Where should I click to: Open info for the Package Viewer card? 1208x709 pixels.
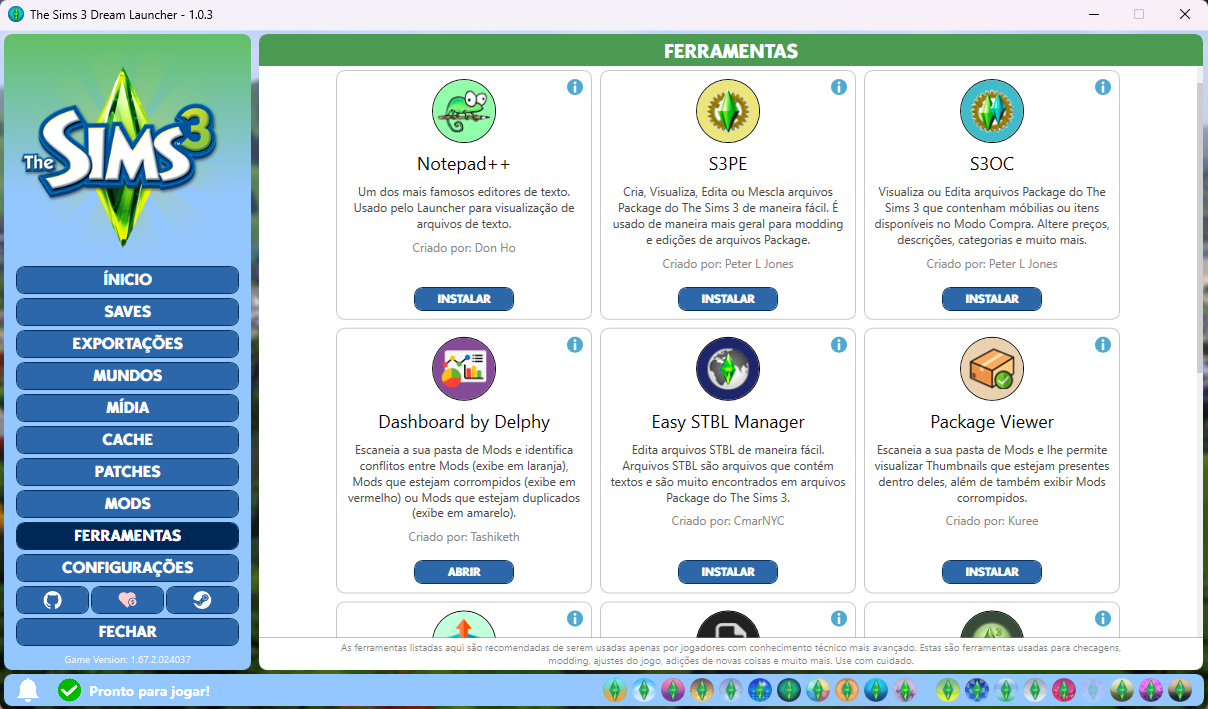pyautogui.click(x=1103, y=345)
